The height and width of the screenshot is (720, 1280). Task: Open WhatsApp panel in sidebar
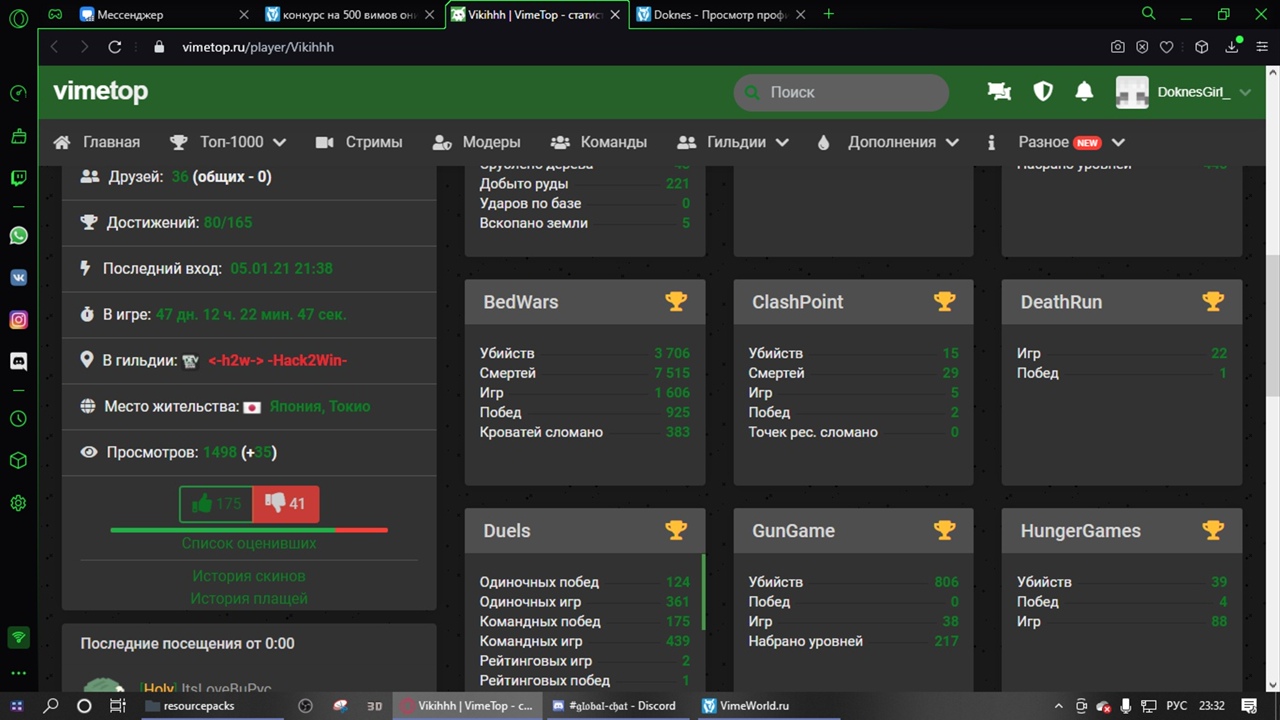[18, 236]
